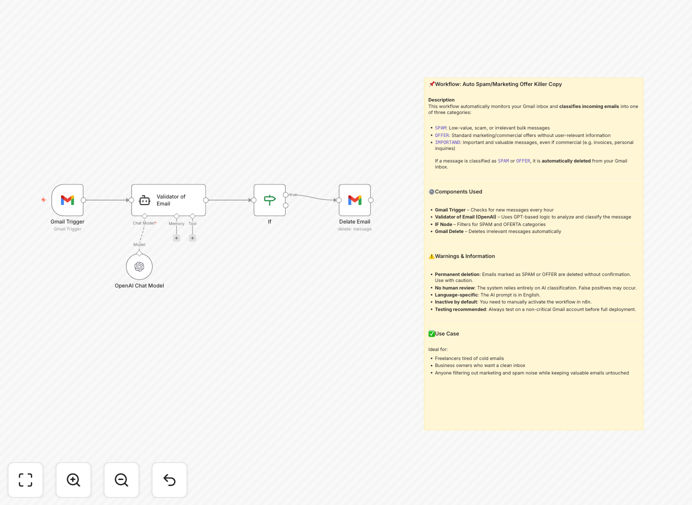Click the If node false output port

coord(286,206)
